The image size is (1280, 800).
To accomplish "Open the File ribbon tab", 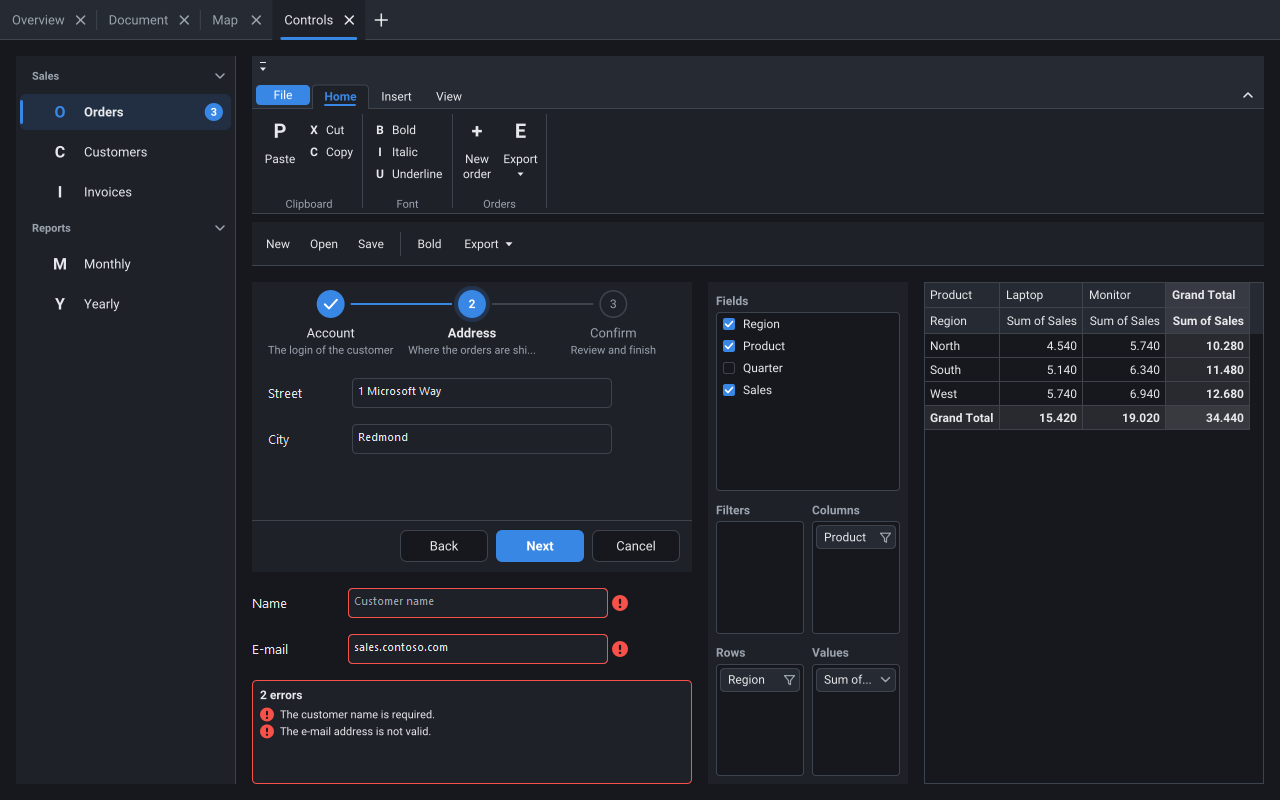I will pos(283,95).
